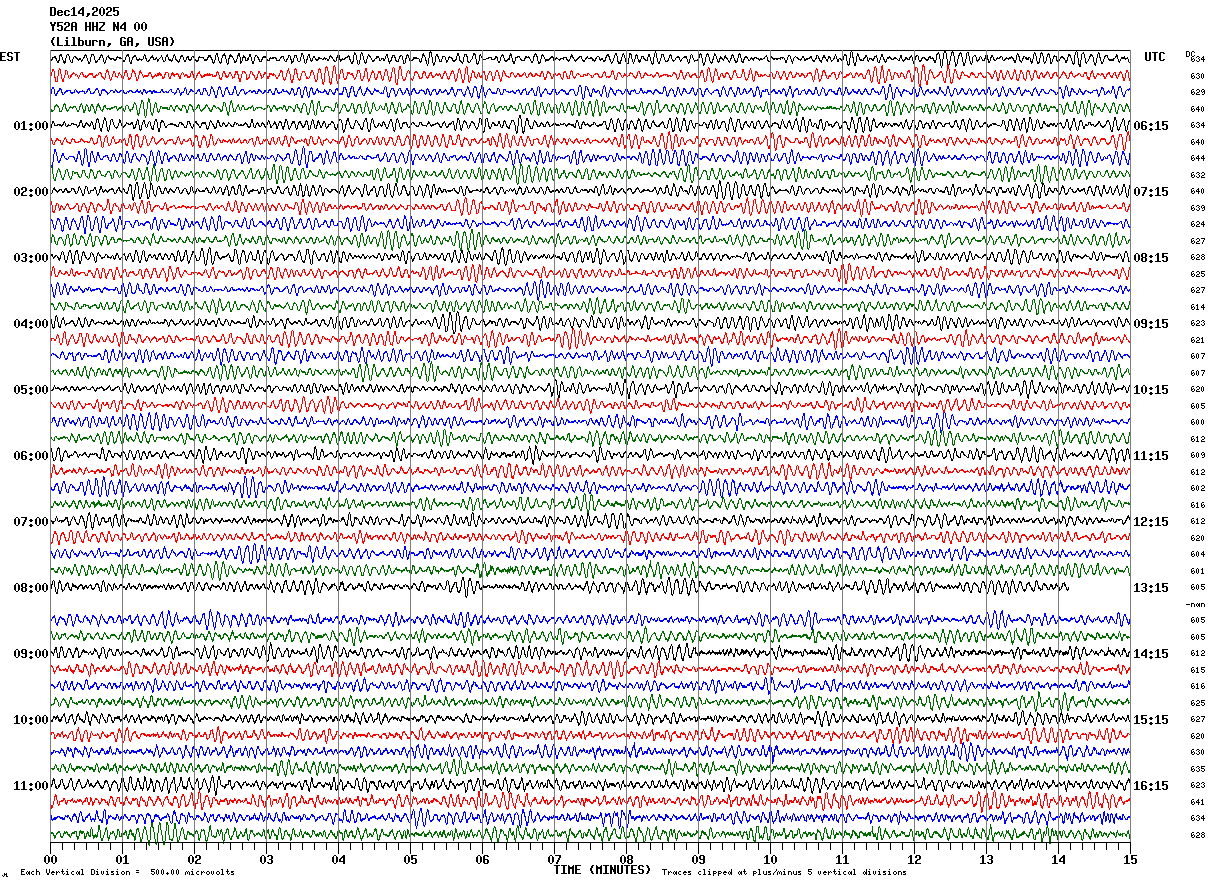The image size is (1210, 886).
Task: Click the 'UTC' timezone label
Action: (x=1155, y=57)
